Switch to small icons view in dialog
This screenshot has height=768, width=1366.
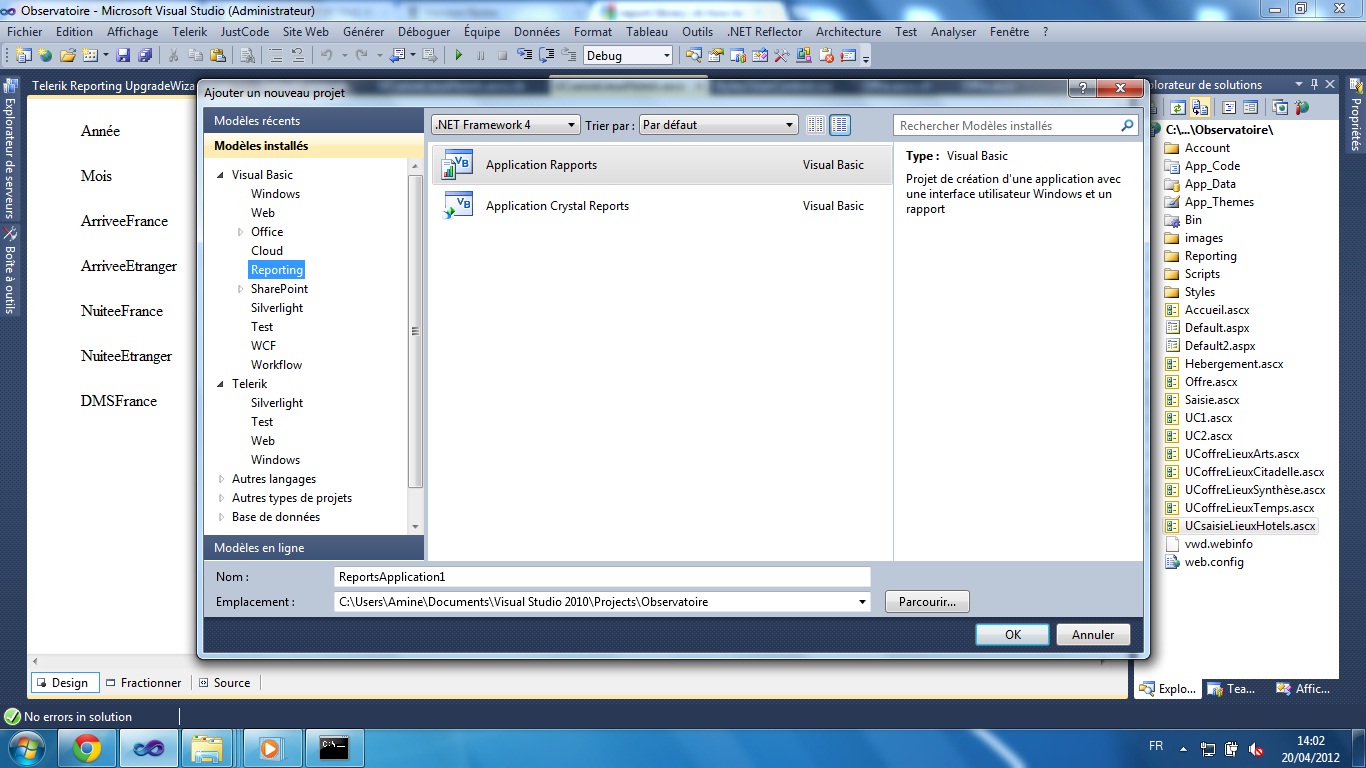tap(816, 125)
